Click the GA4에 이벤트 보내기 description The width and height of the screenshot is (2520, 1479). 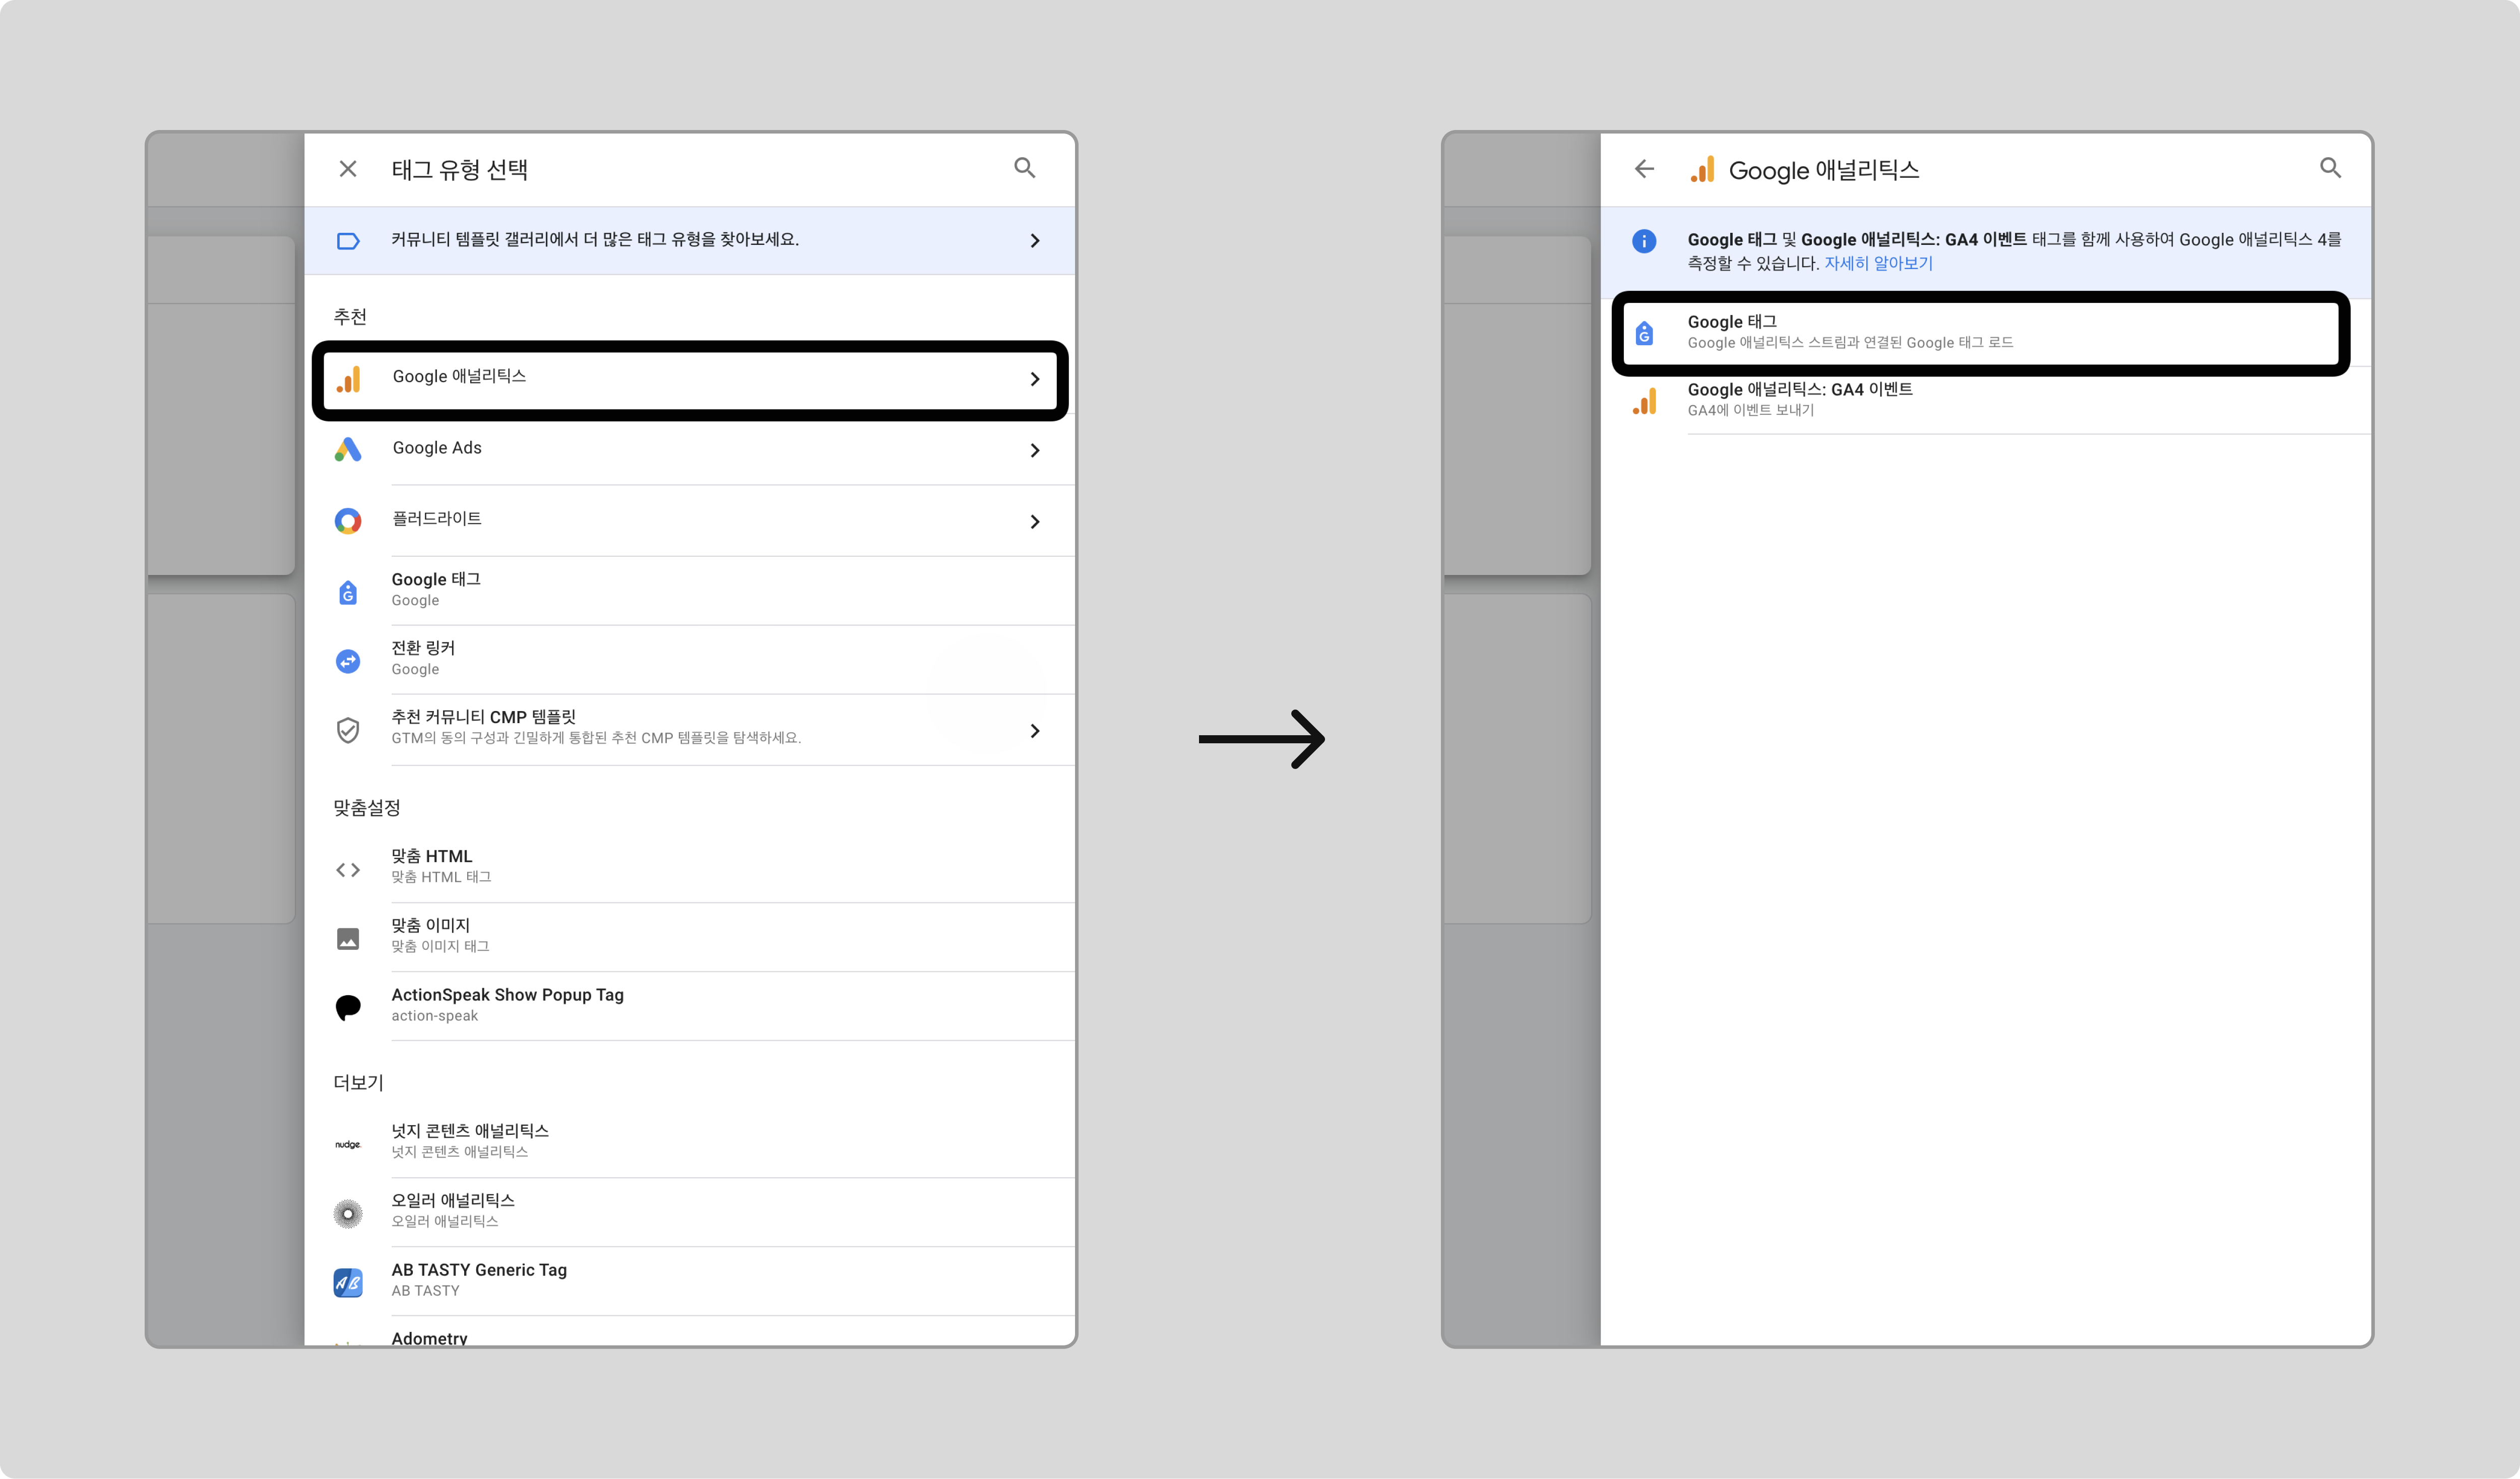pos(1750,411)
